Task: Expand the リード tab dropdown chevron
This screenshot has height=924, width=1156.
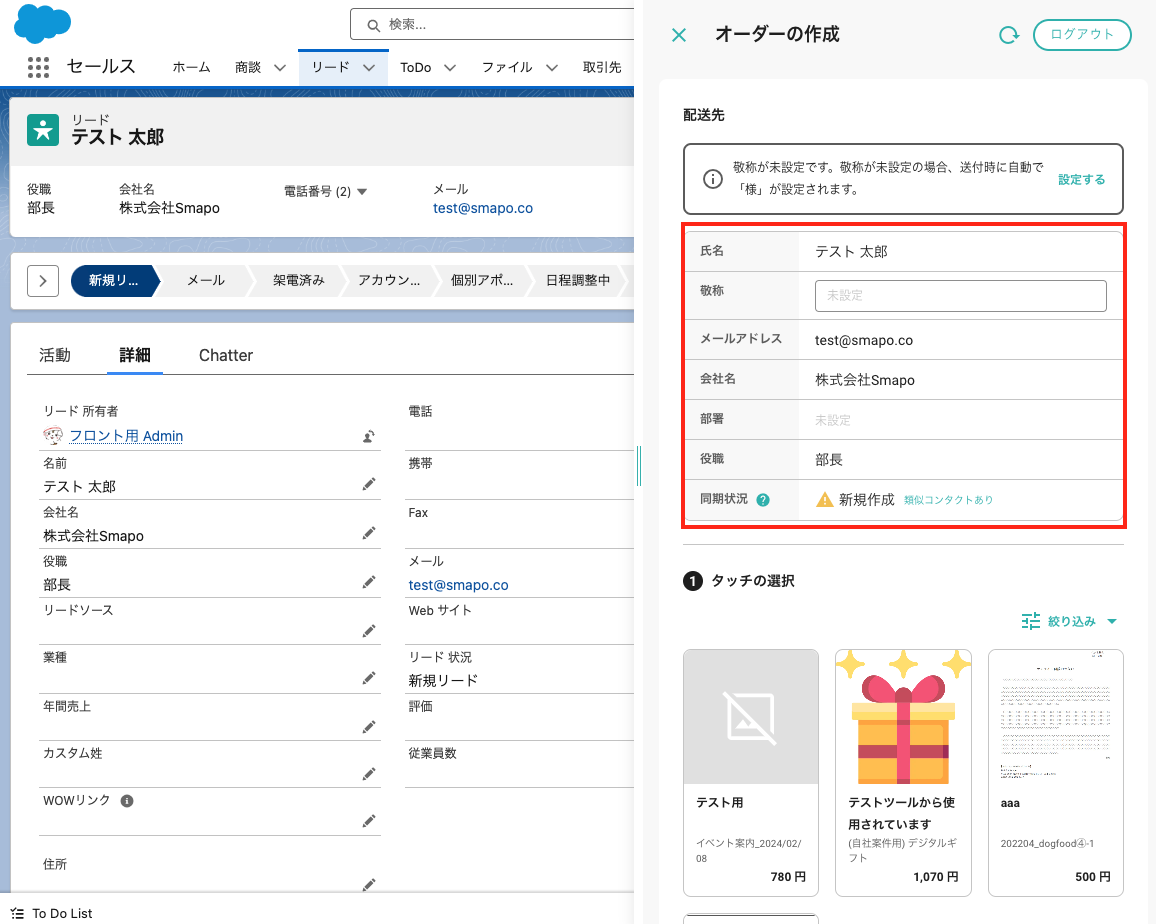Action: 369,68
